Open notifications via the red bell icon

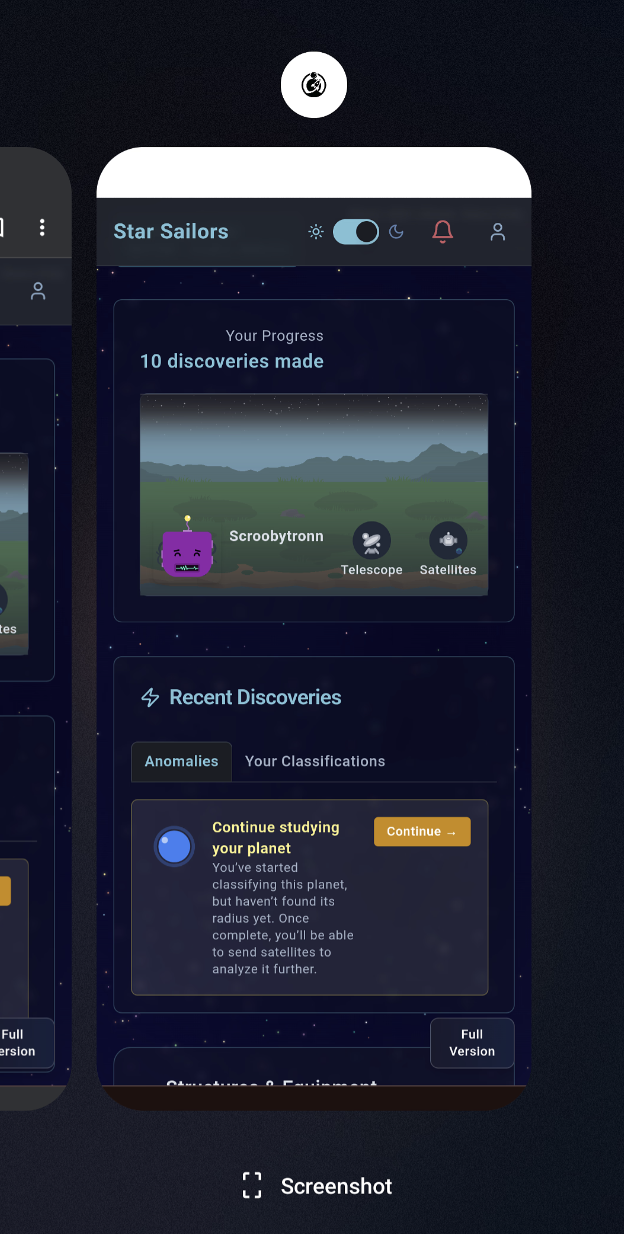(442, 232)
